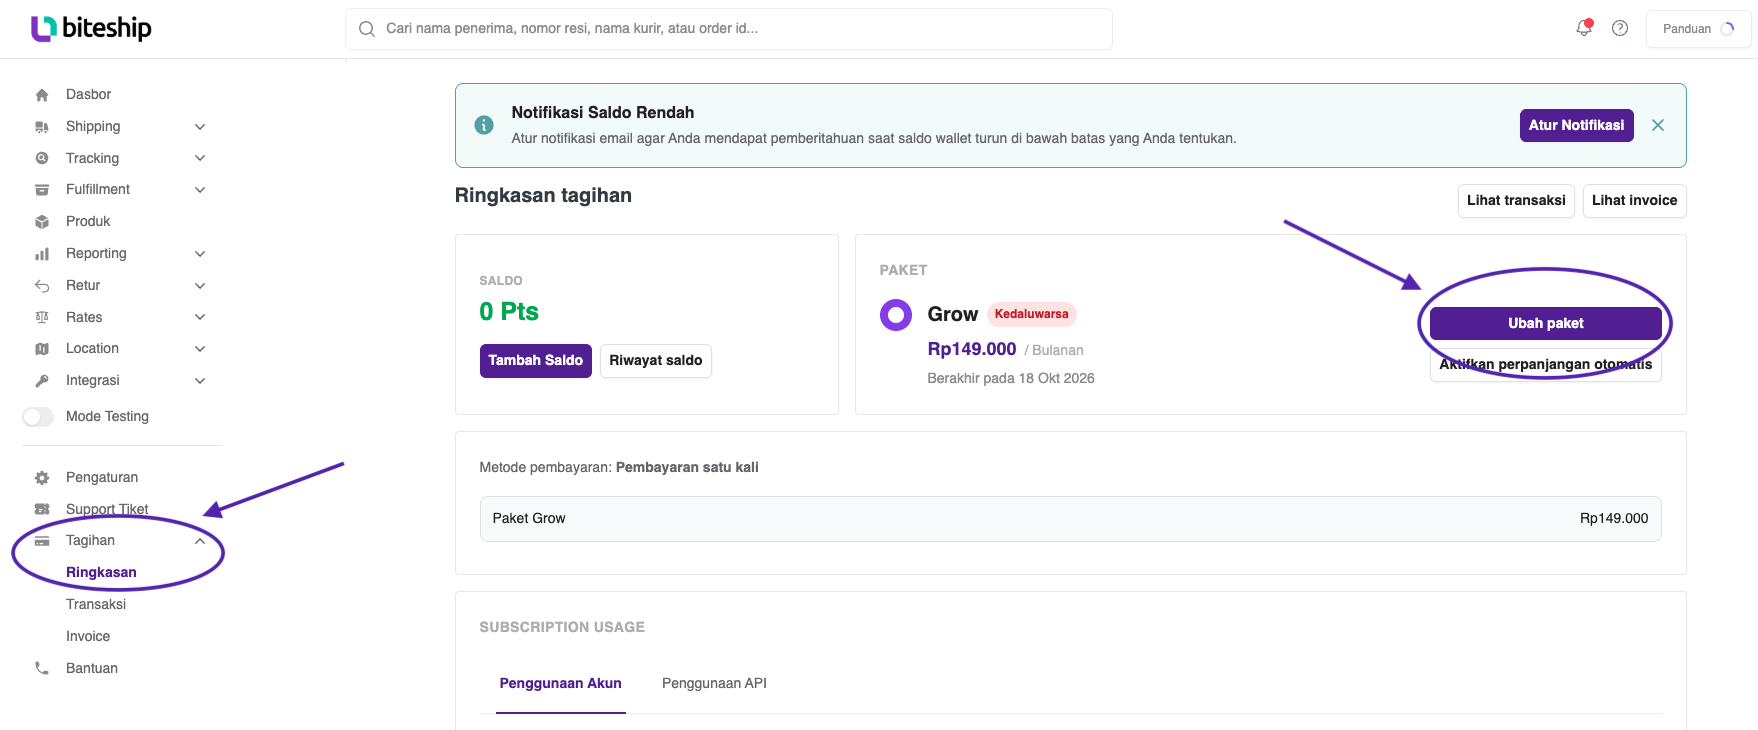Click the Ubah paket button
The width and height of the screenshot is (1758, 730).
pyautogui.click(x=1546, y=323)
